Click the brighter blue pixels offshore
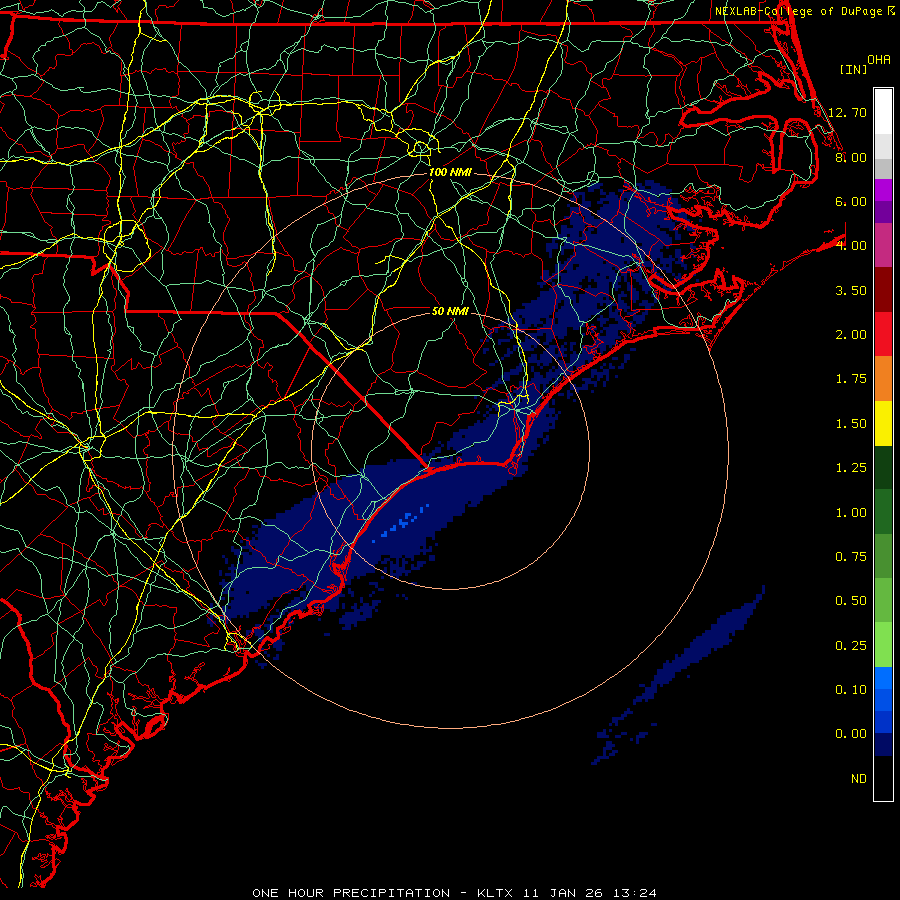The height and width of the screenshot is (900, 900). pos(403,521)
